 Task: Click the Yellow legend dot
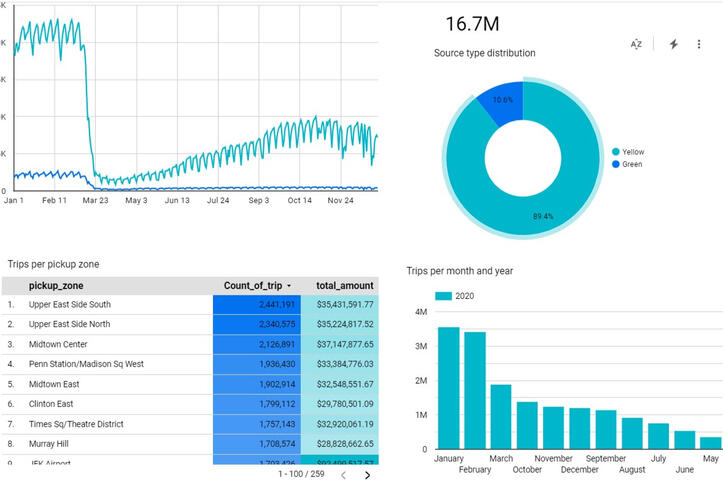click(x=614, y=152)
